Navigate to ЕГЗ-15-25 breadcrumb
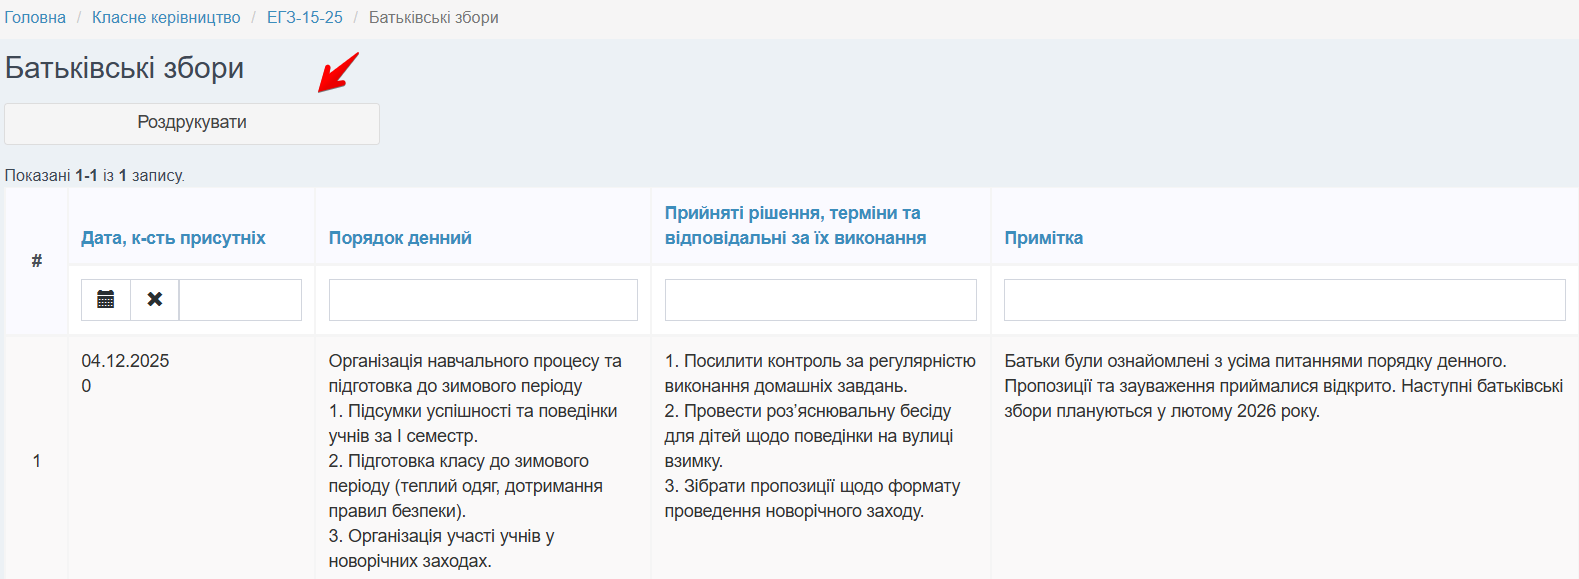 (x=304, y=17)
